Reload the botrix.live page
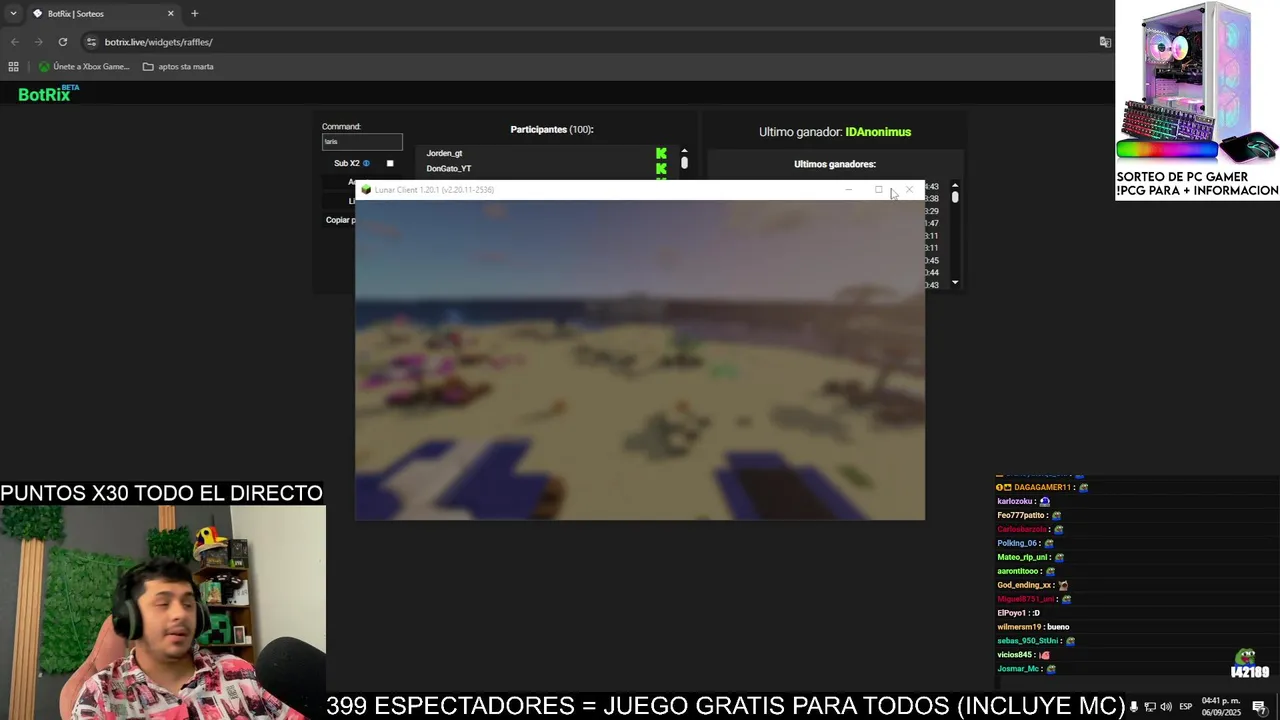This screenshot has width=1280, height=720. pyautogui.click(x=63, y=42)
